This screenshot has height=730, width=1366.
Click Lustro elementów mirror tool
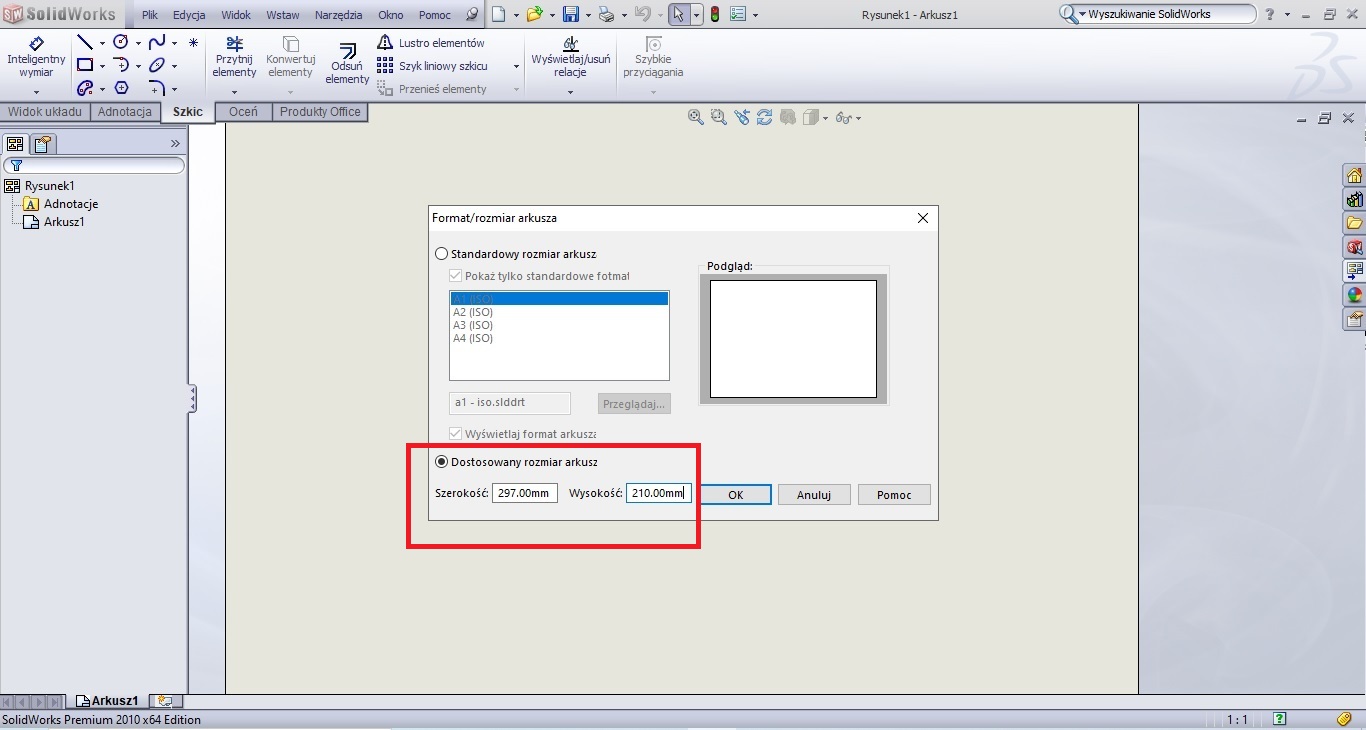pyautogui.click(x=431, y=43)
